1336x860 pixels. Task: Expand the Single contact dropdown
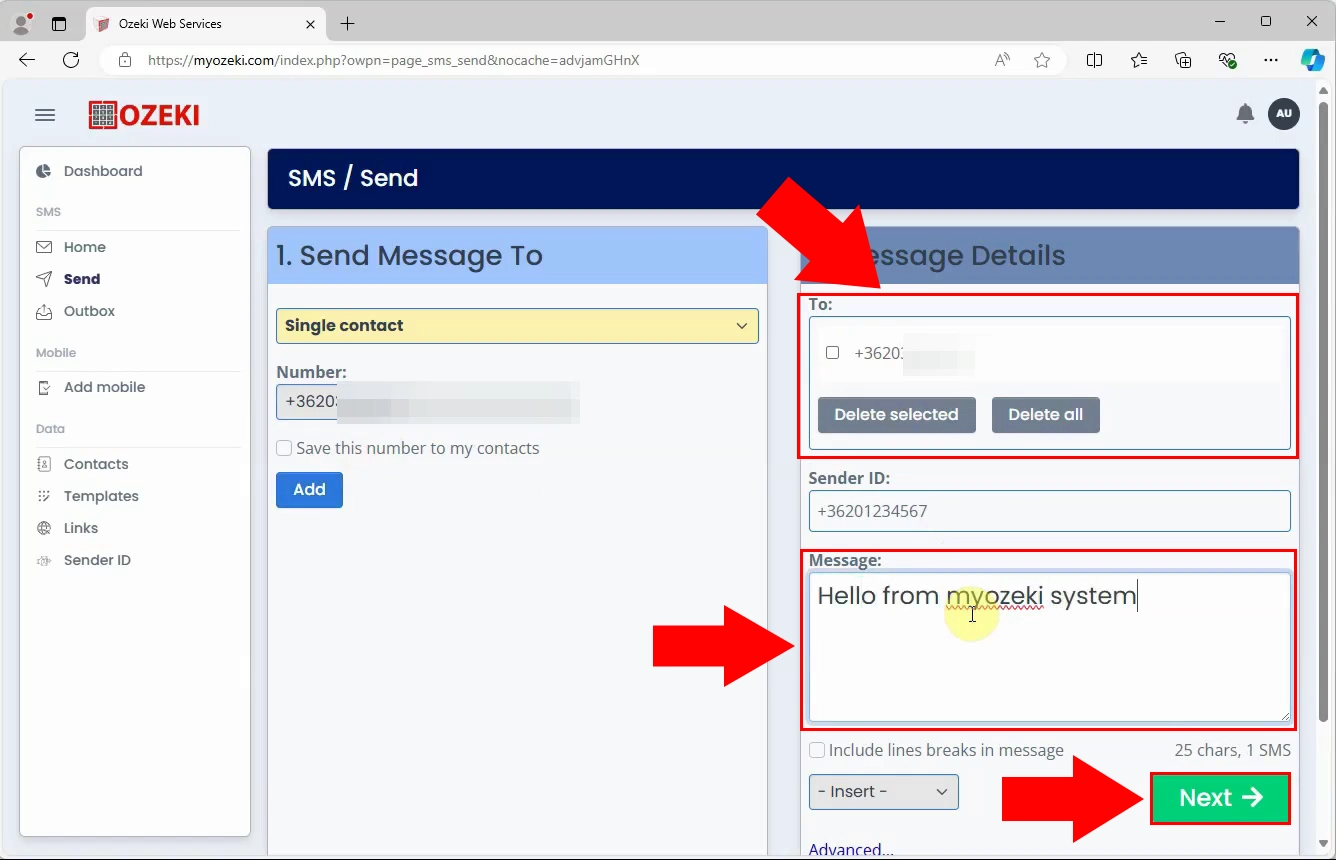[x=517, y=326]
